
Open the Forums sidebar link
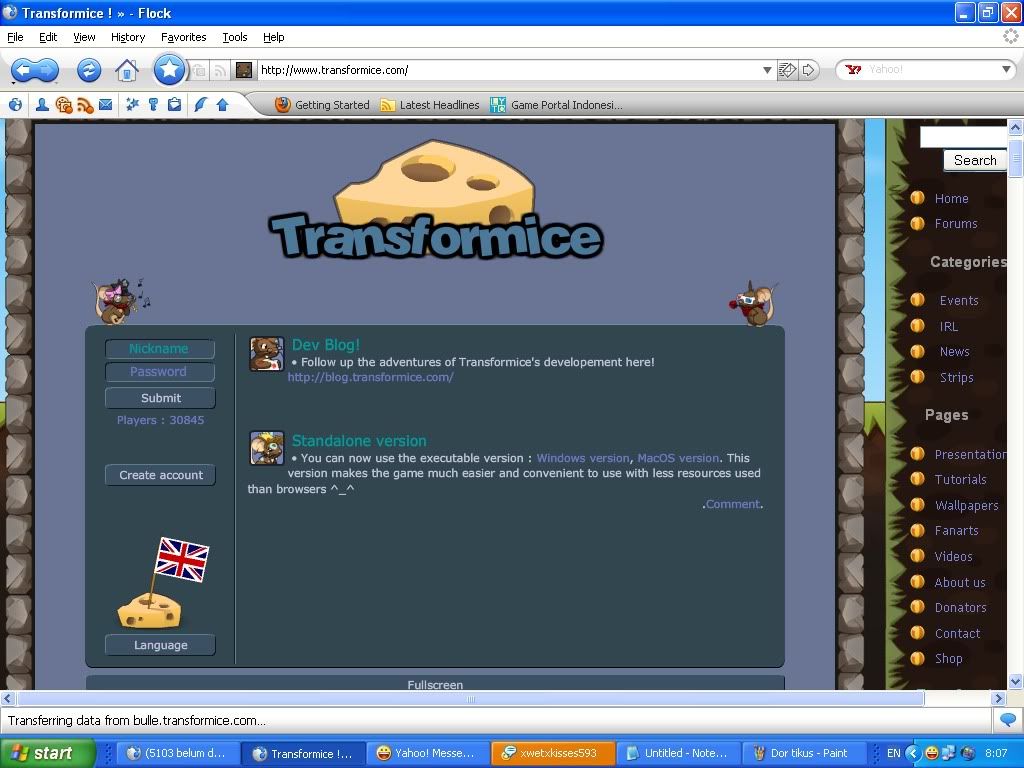coord(955,223)
